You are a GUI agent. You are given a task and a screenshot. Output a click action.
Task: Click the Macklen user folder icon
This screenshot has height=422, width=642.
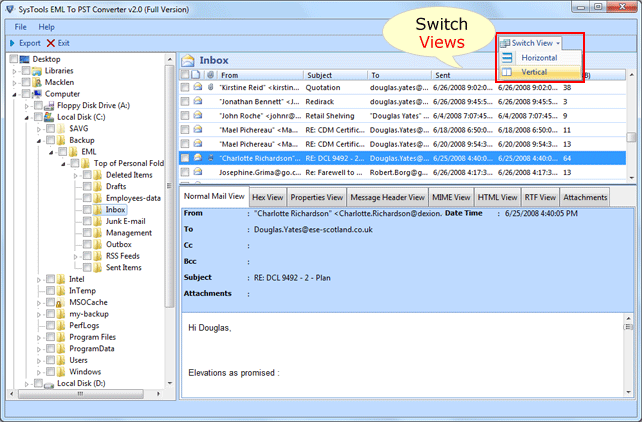(x=37, y=82)
